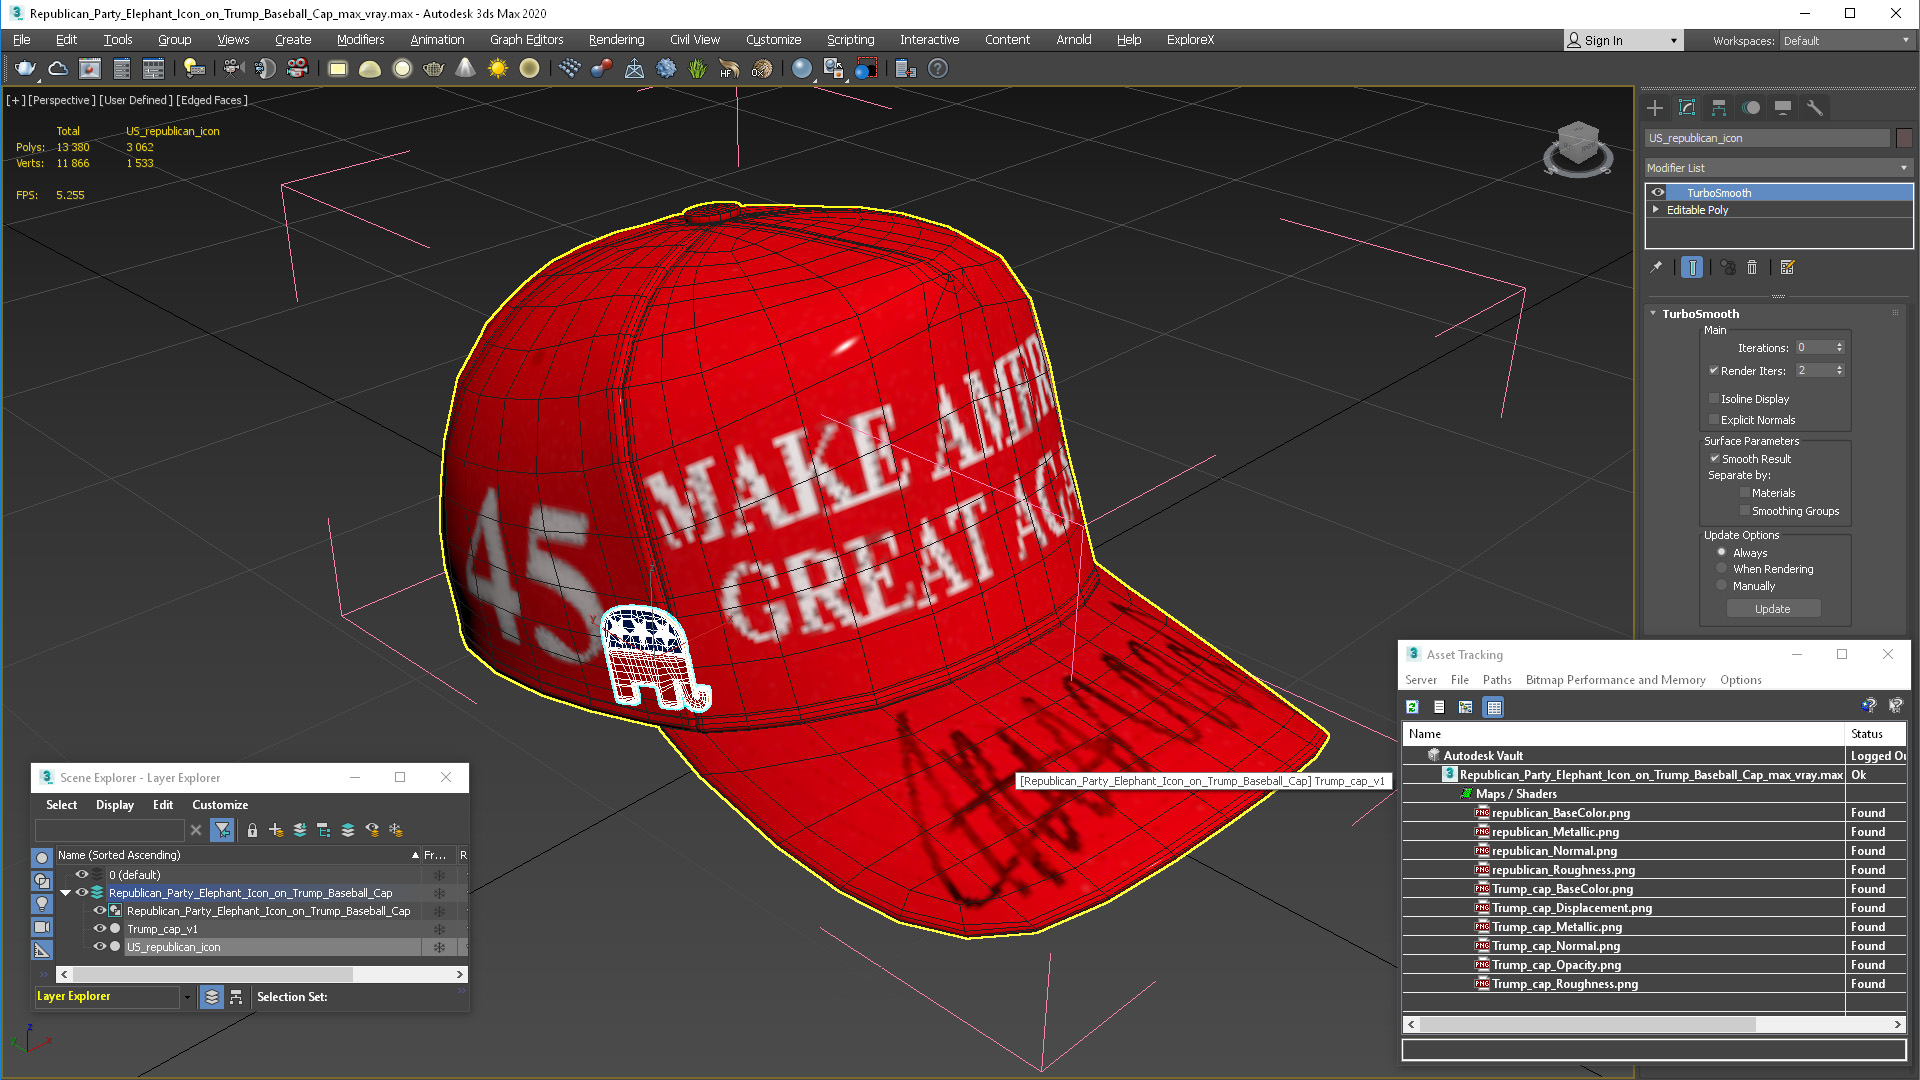Enable Separate by Smoothing Groups checkbox
The width and height of the screenshot is (1920, 1080).
point(1745,510)
